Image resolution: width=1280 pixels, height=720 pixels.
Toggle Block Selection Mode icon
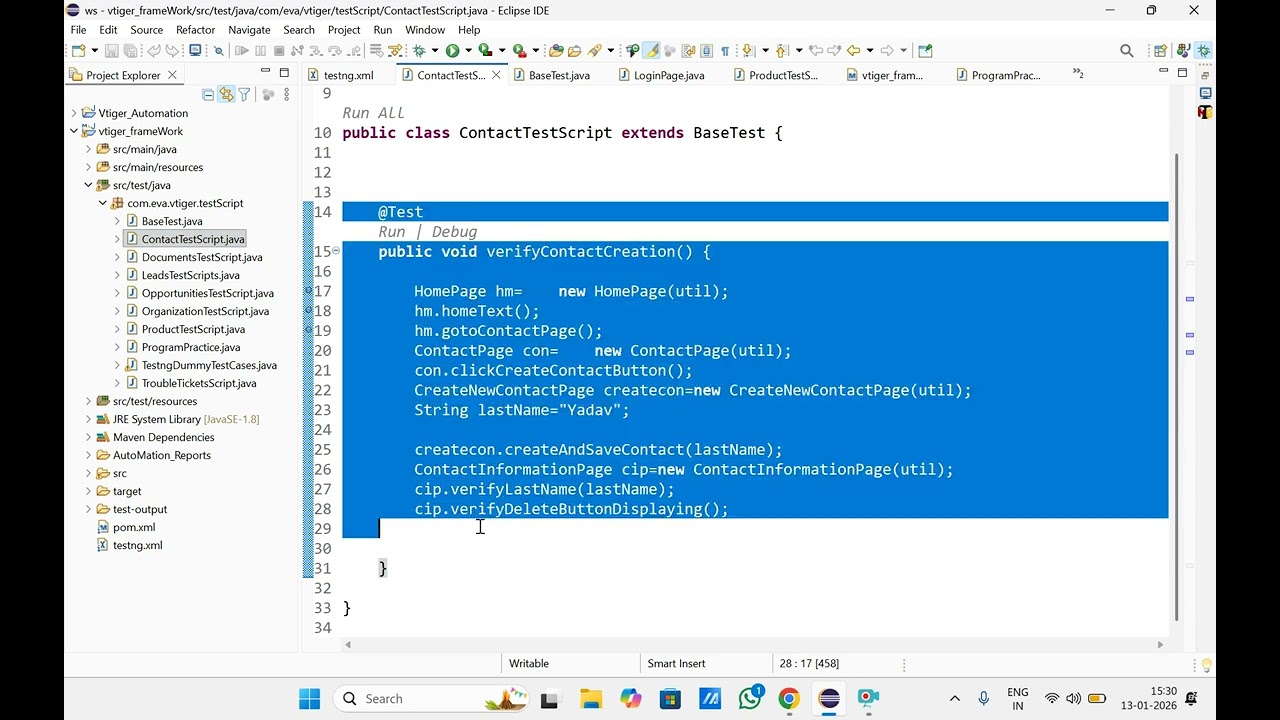click(706, 50)
